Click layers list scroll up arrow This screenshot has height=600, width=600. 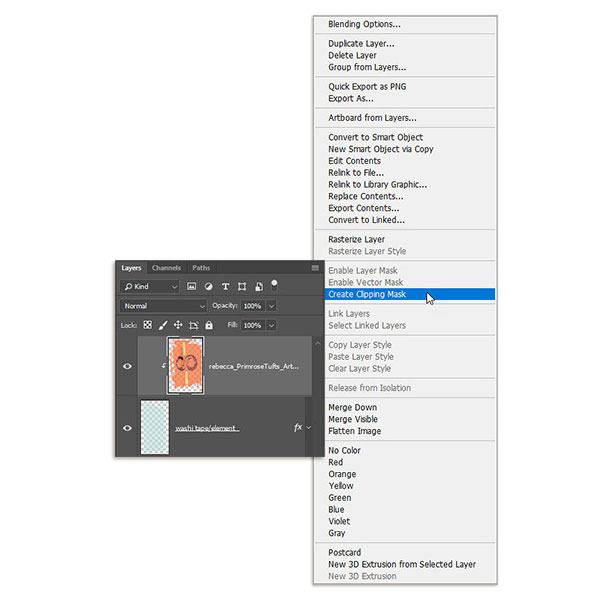pos(318,343)
